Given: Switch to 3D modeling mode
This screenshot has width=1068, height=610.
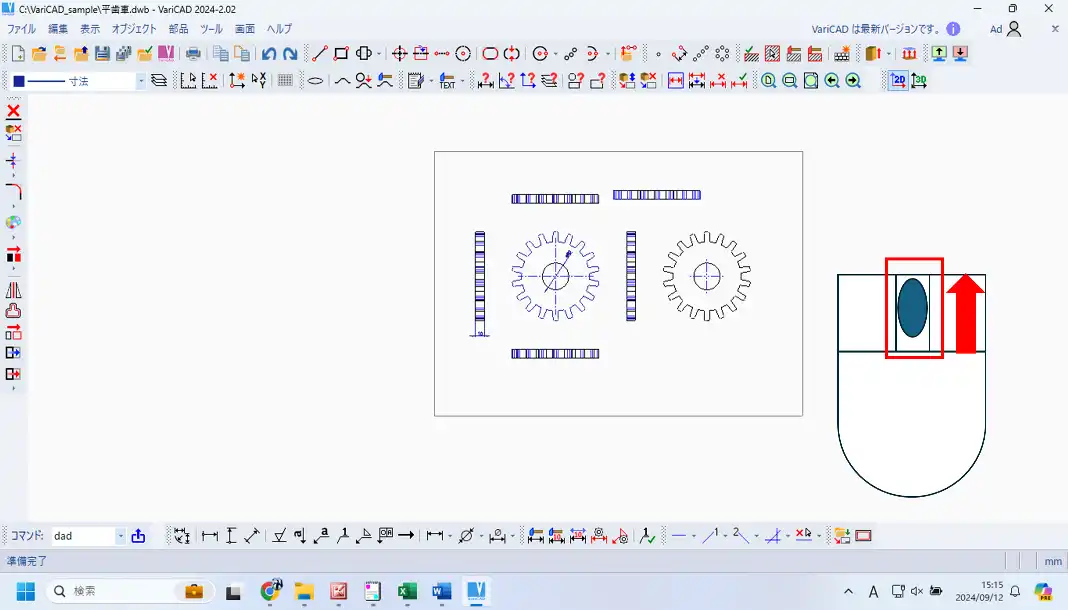Looking at the screenshot, I should 919,81.
